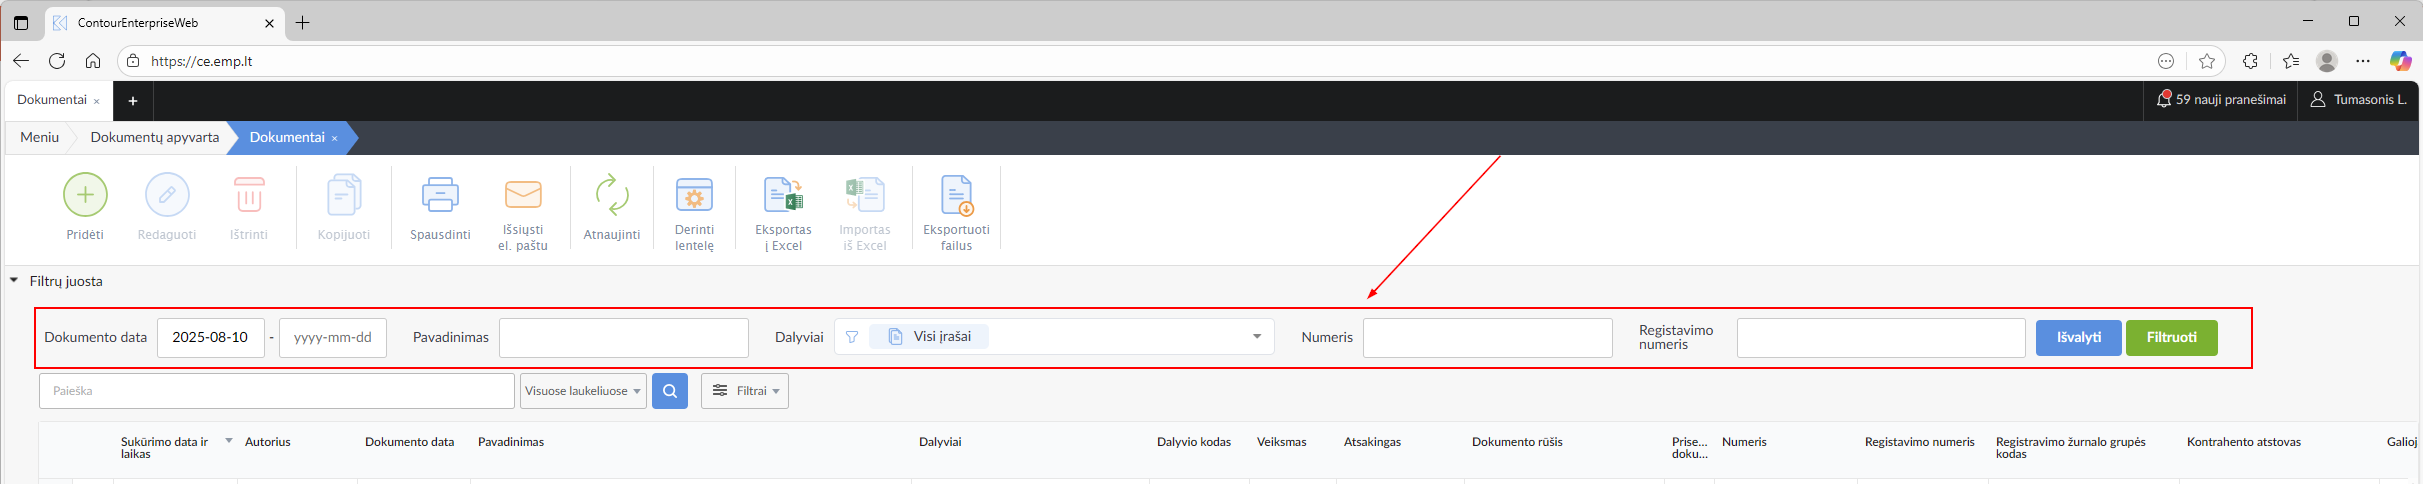Open Derinti lentelę table settings icon
Viewport: 2423px width, 484px height.
tap(694, 195)
